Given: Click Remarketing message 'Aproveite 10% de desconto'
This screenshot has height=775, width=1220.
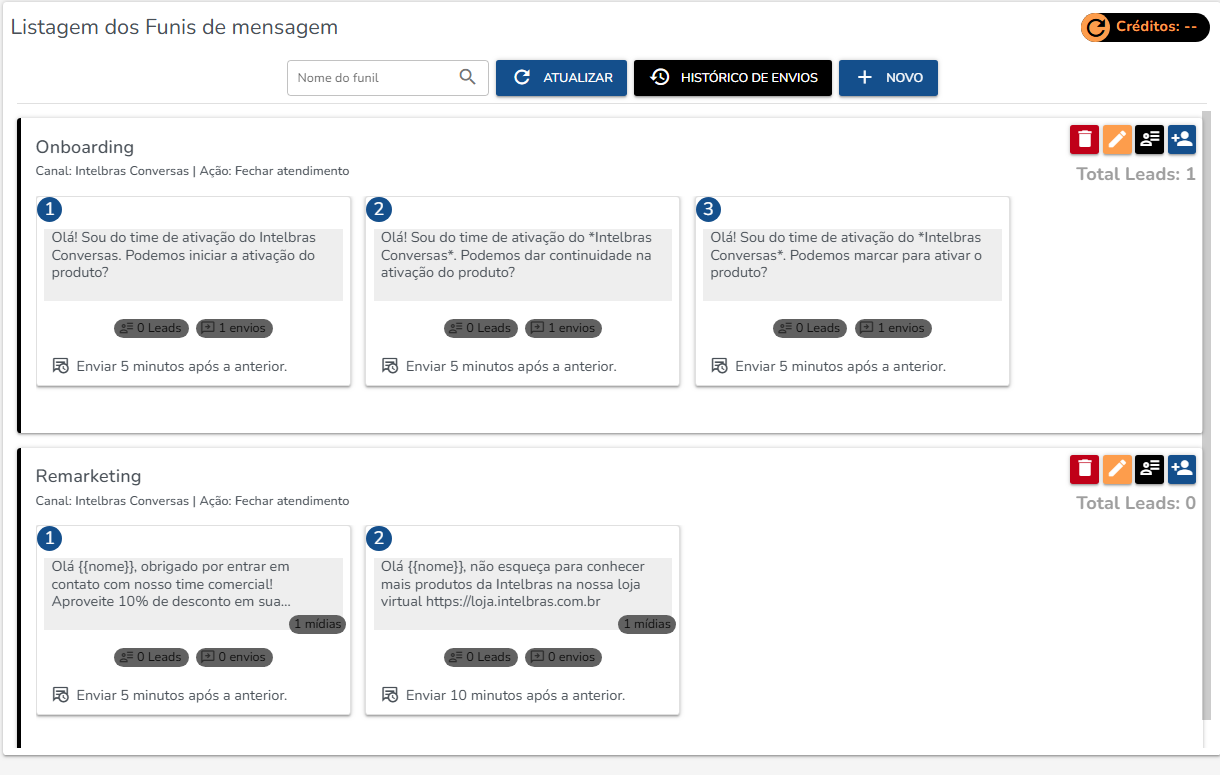Looking at the screenshot, I should click(x=193, y=594).
